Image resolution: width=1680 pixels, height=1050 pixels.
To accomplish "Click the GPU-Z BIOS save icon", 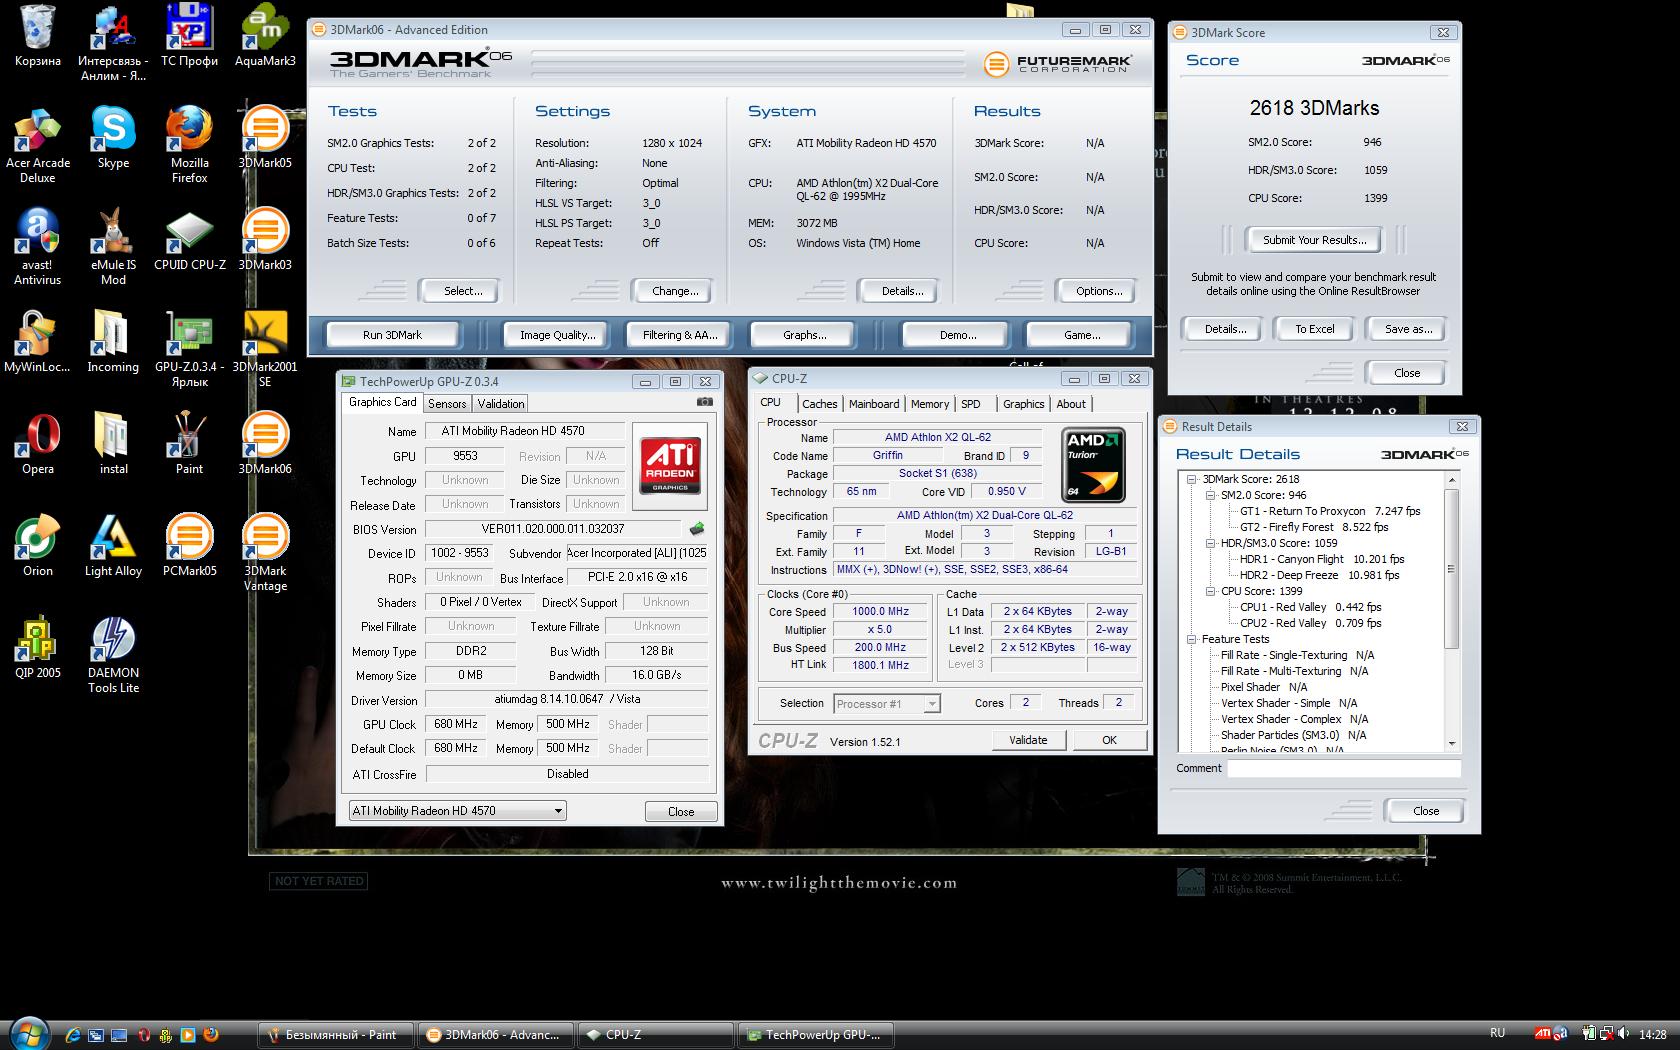I will 697,528.
